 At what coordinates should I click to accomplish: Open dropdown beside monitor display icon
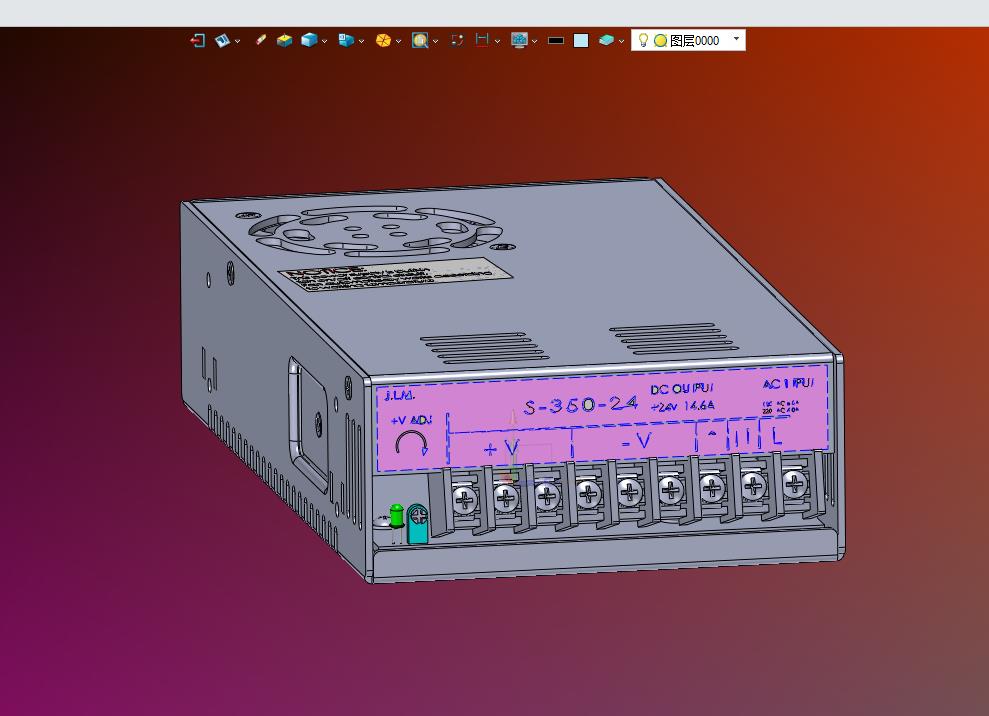[x=534, y=41]
